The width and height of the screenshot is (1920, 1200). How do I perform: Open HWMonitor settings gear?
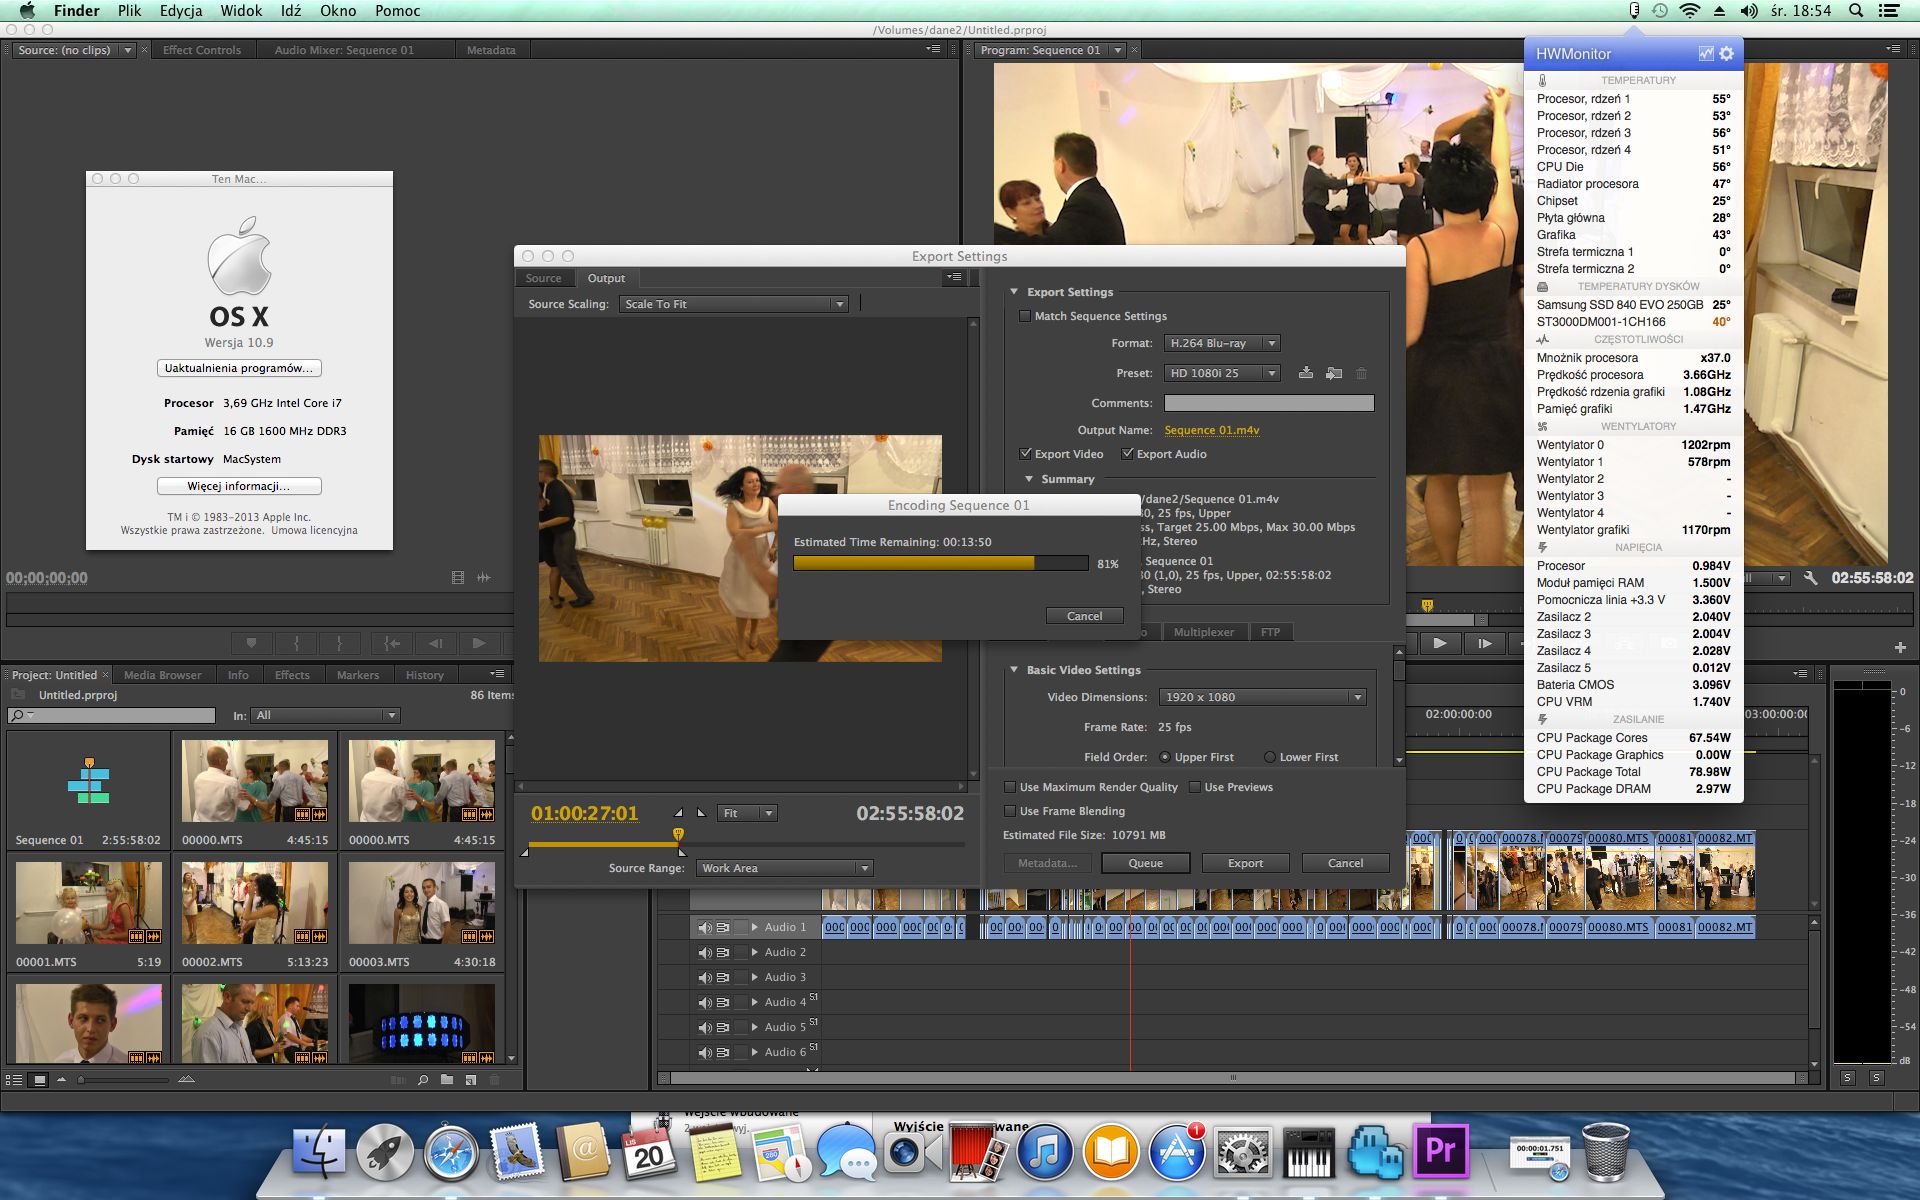click(x=1727, y=54)
